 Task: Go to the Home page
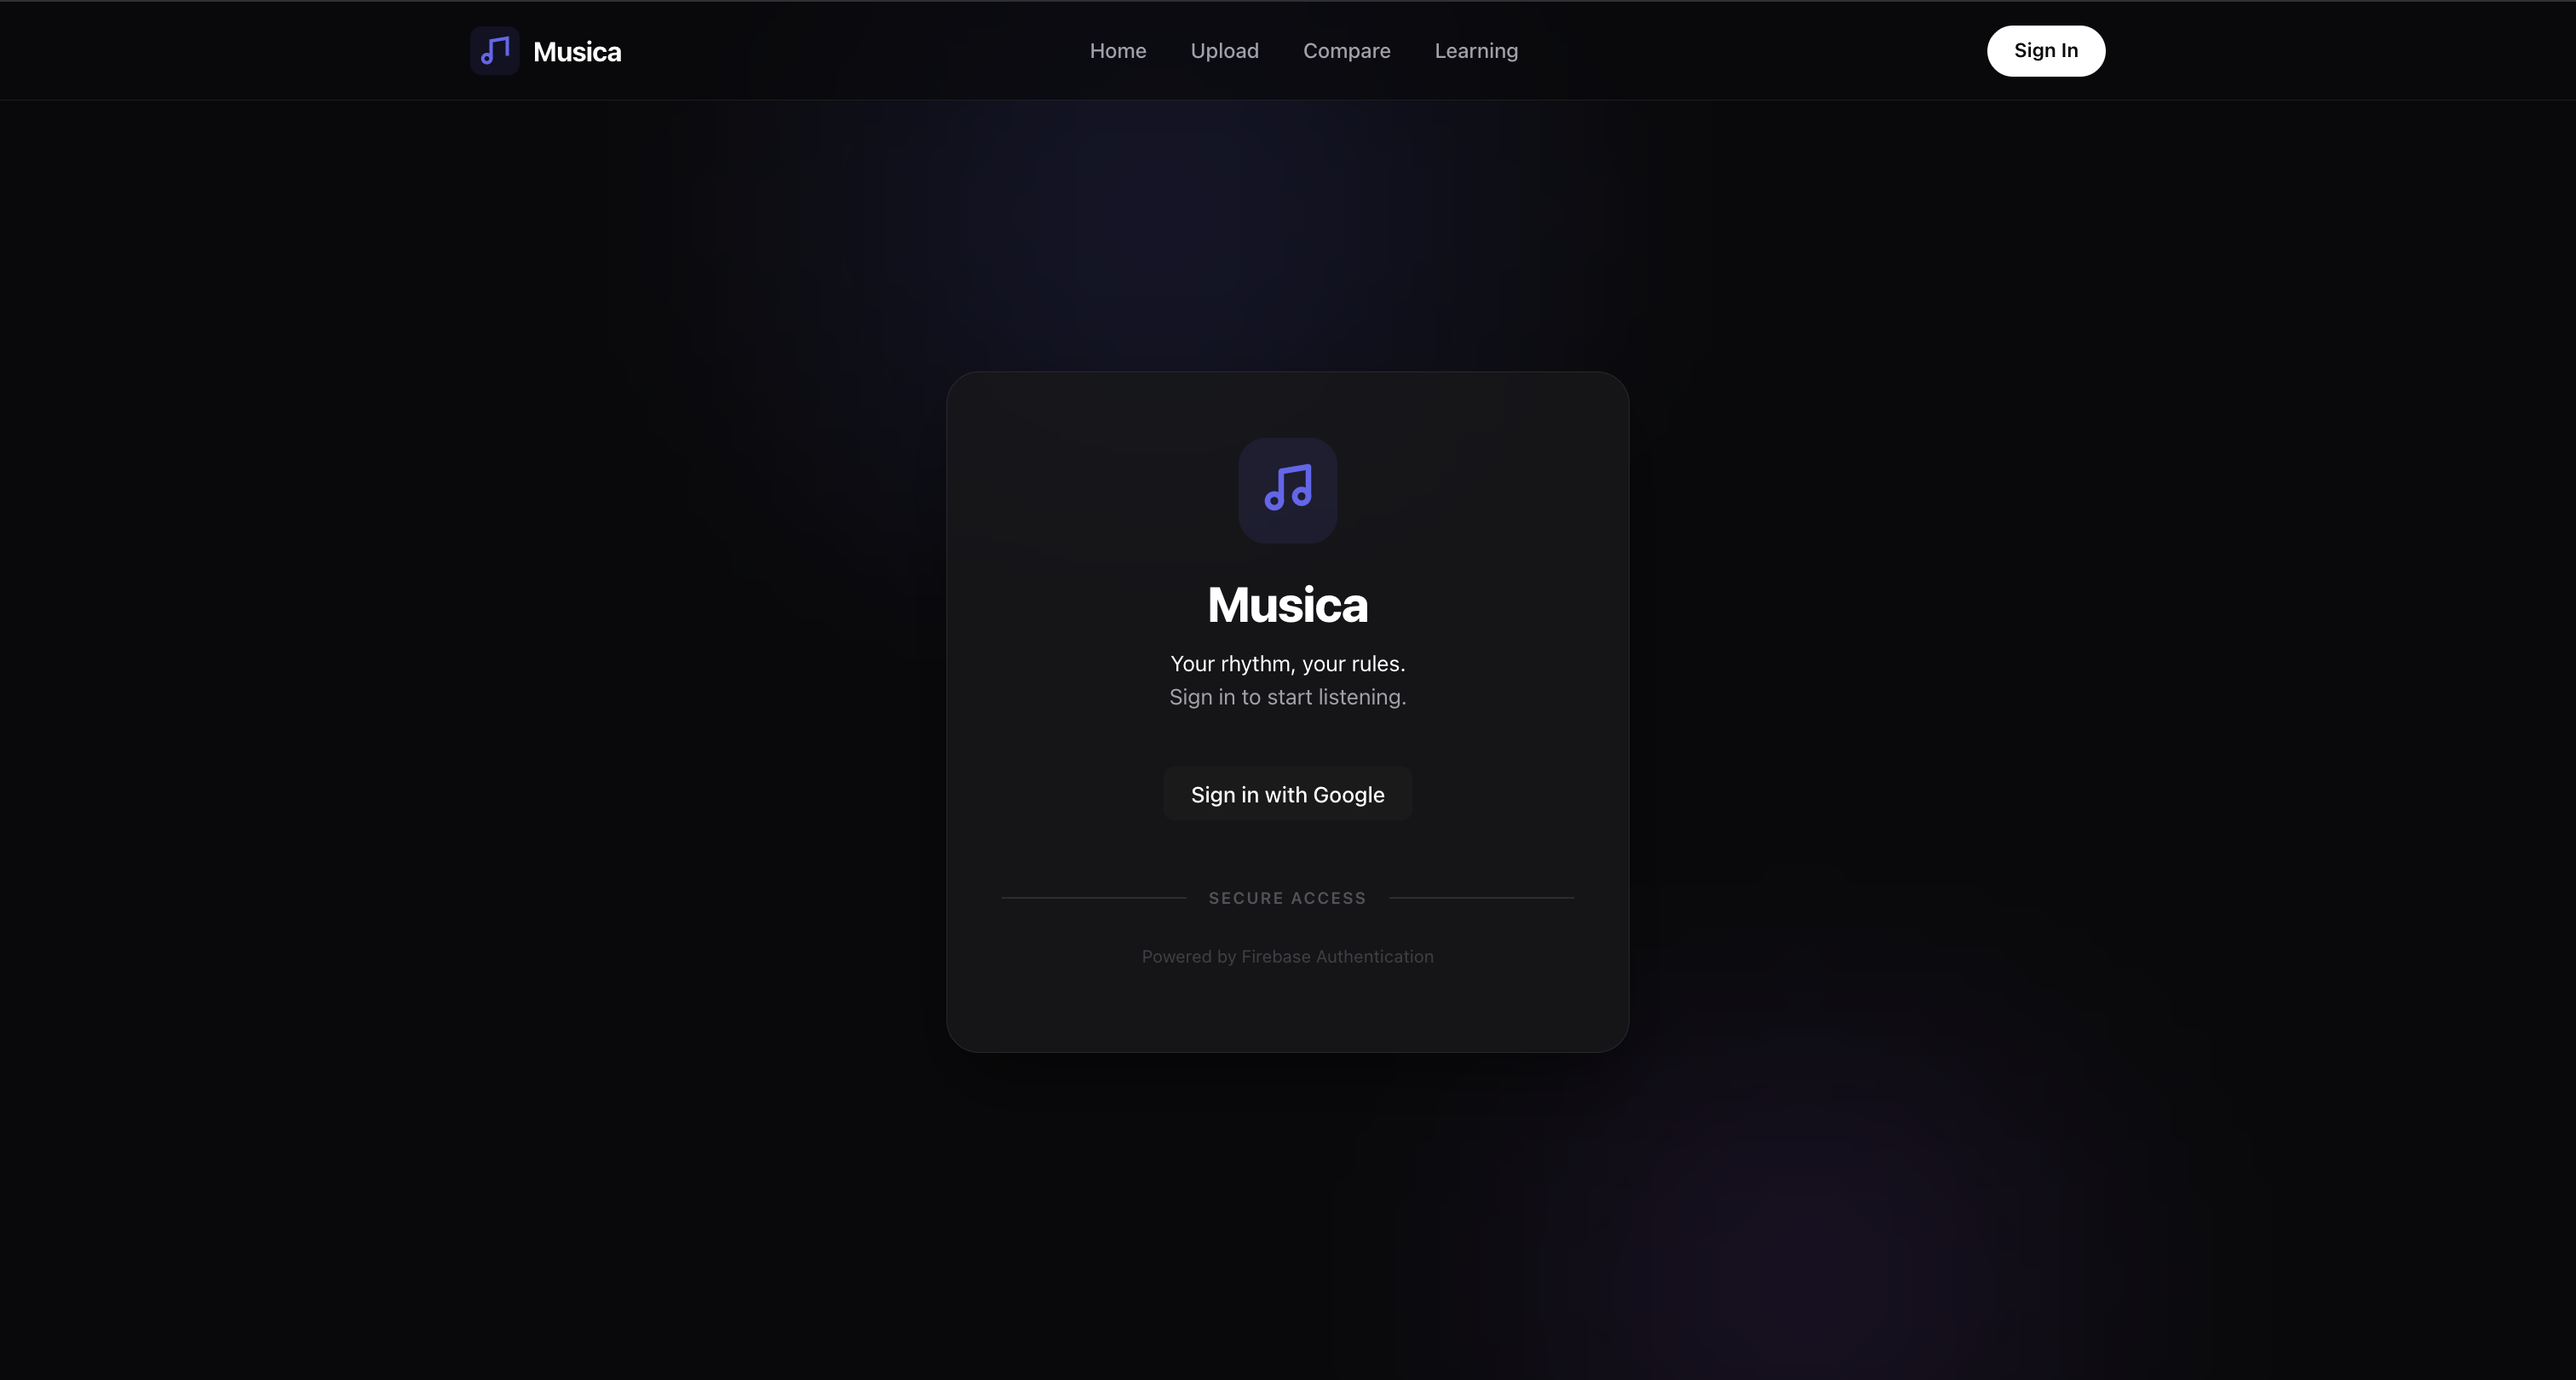tap(1118, 51)
